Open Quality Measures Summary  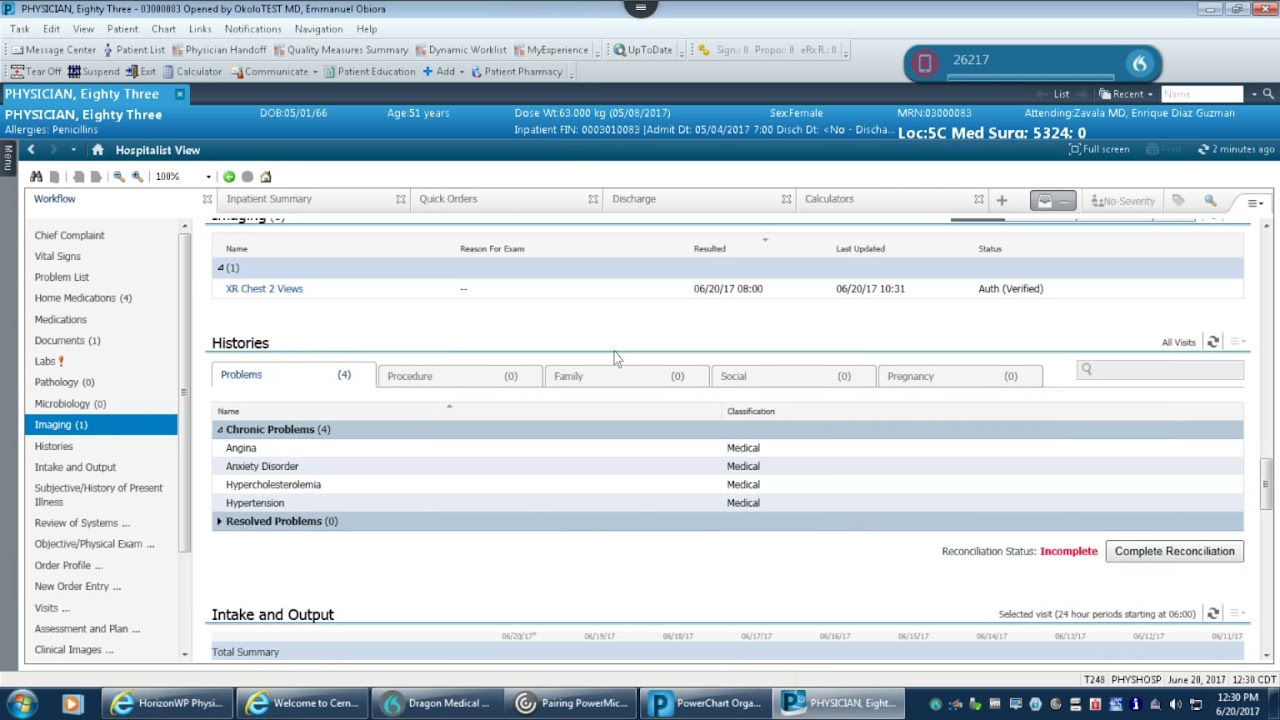point(340,49)
